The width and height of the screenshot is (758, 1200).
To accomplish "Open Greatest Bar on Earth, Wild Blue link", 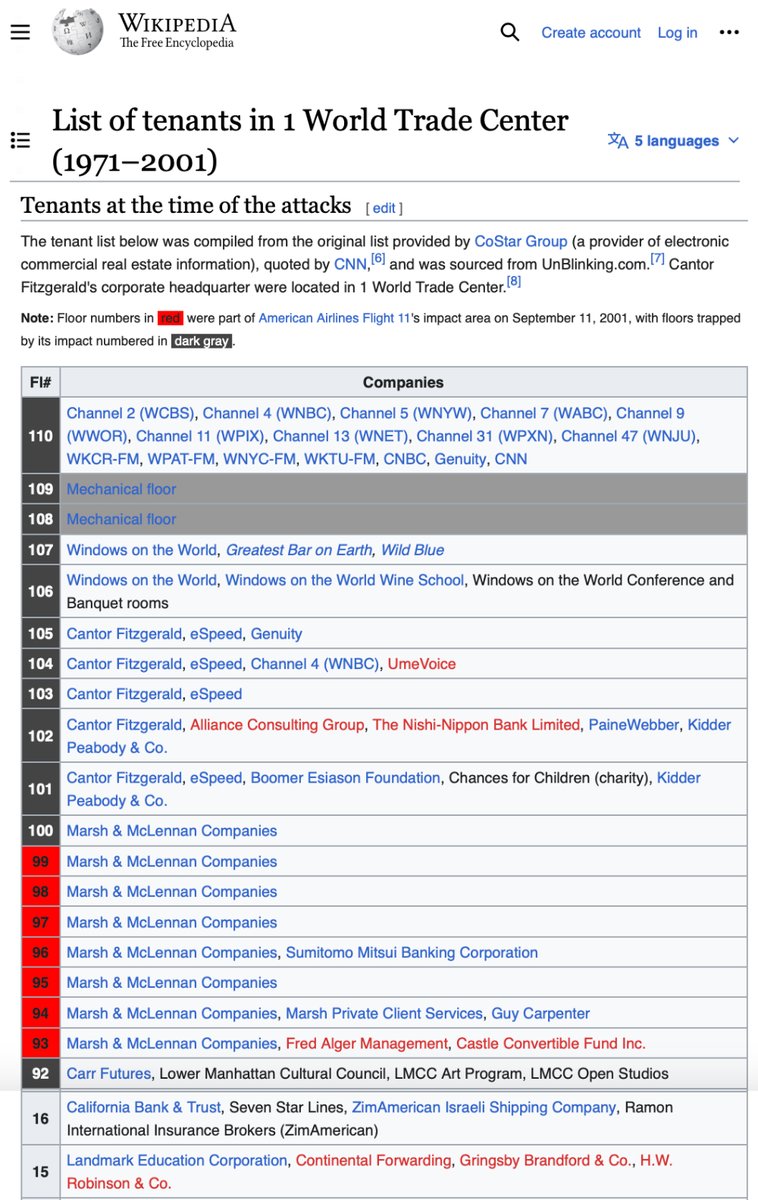I will pyautogui.click(x=335, y=550).
